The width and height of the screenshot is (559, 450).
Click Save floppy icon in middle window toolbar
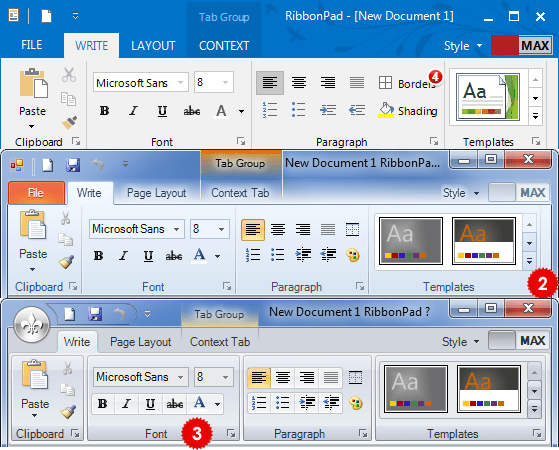click(x=73, y=165)
